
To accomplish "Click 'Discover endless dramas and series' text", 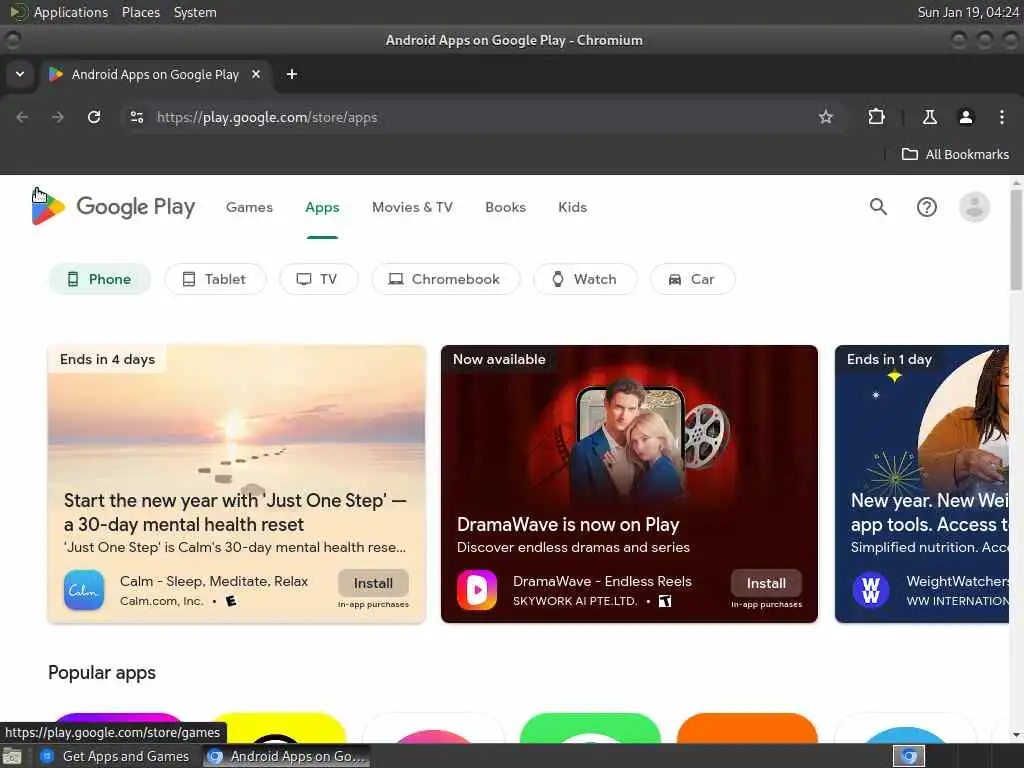I will pos(573,547).
